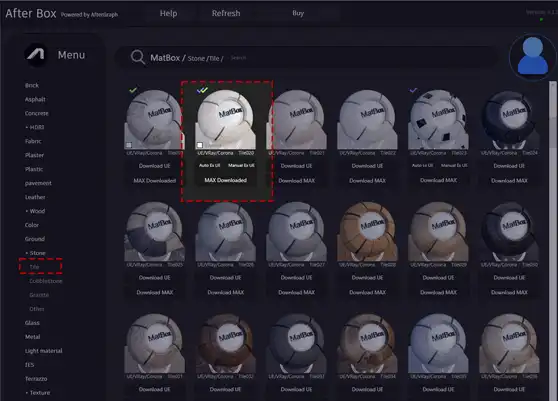Click Refresh in the top bar

pyautogui.click(x=226, y=14)
